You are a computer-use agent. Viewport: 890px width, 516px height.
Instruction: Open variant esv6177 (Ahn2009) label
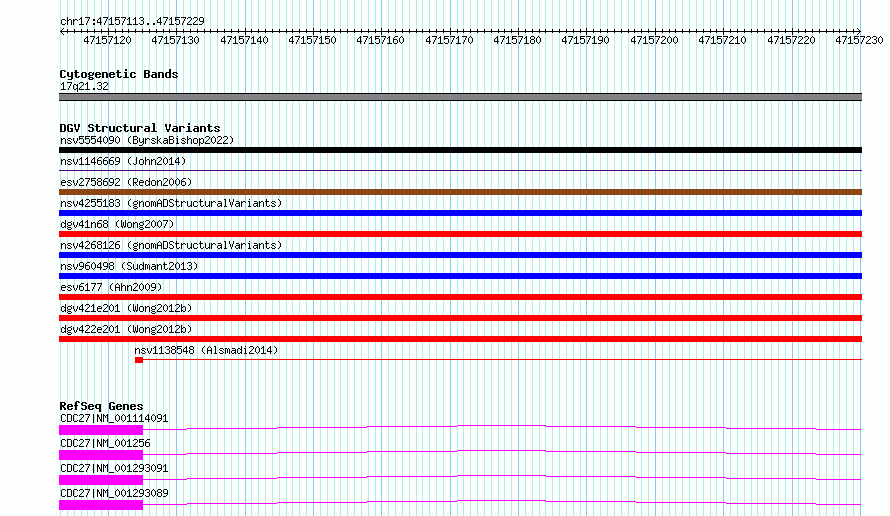click(x=111, y=287)
